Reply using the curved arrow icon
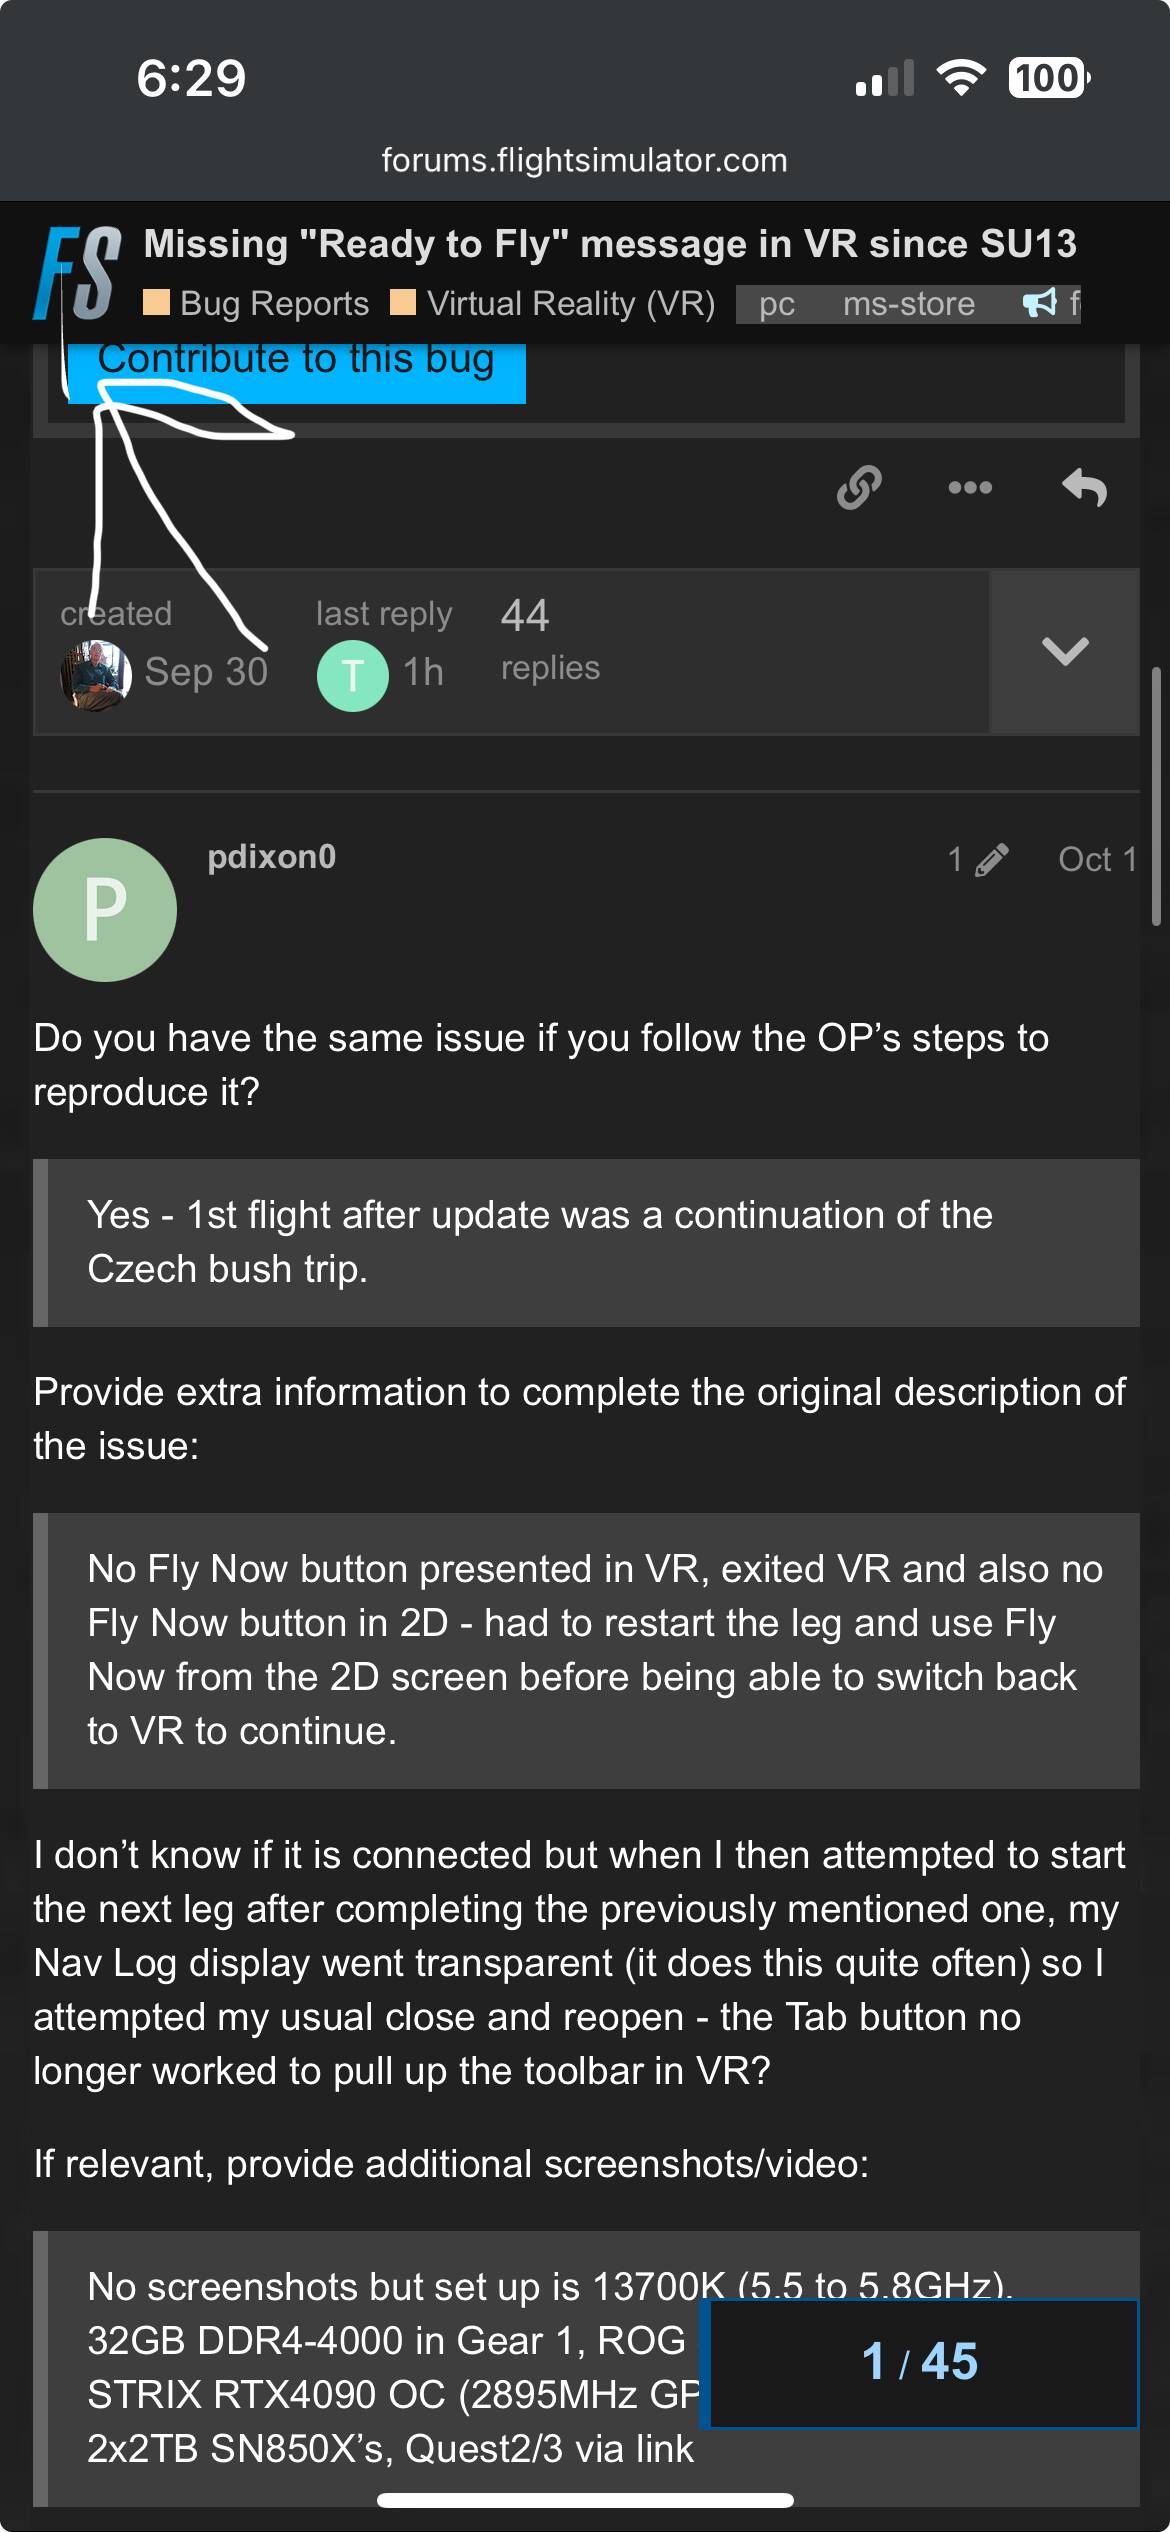This screenshot has width=1170, height=2532. point(1085,488)
